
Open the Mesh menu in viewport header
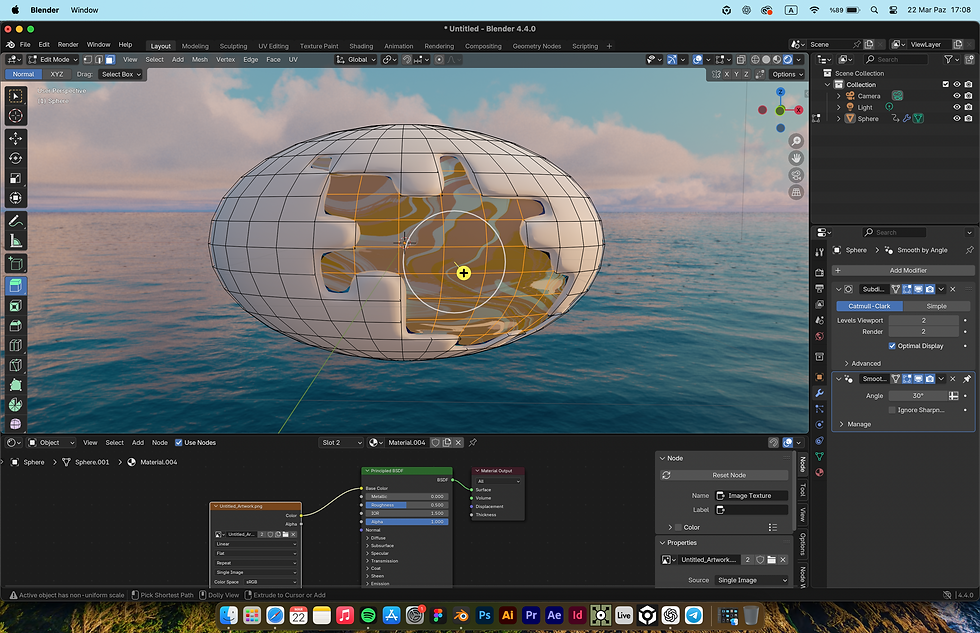point(199,59)
